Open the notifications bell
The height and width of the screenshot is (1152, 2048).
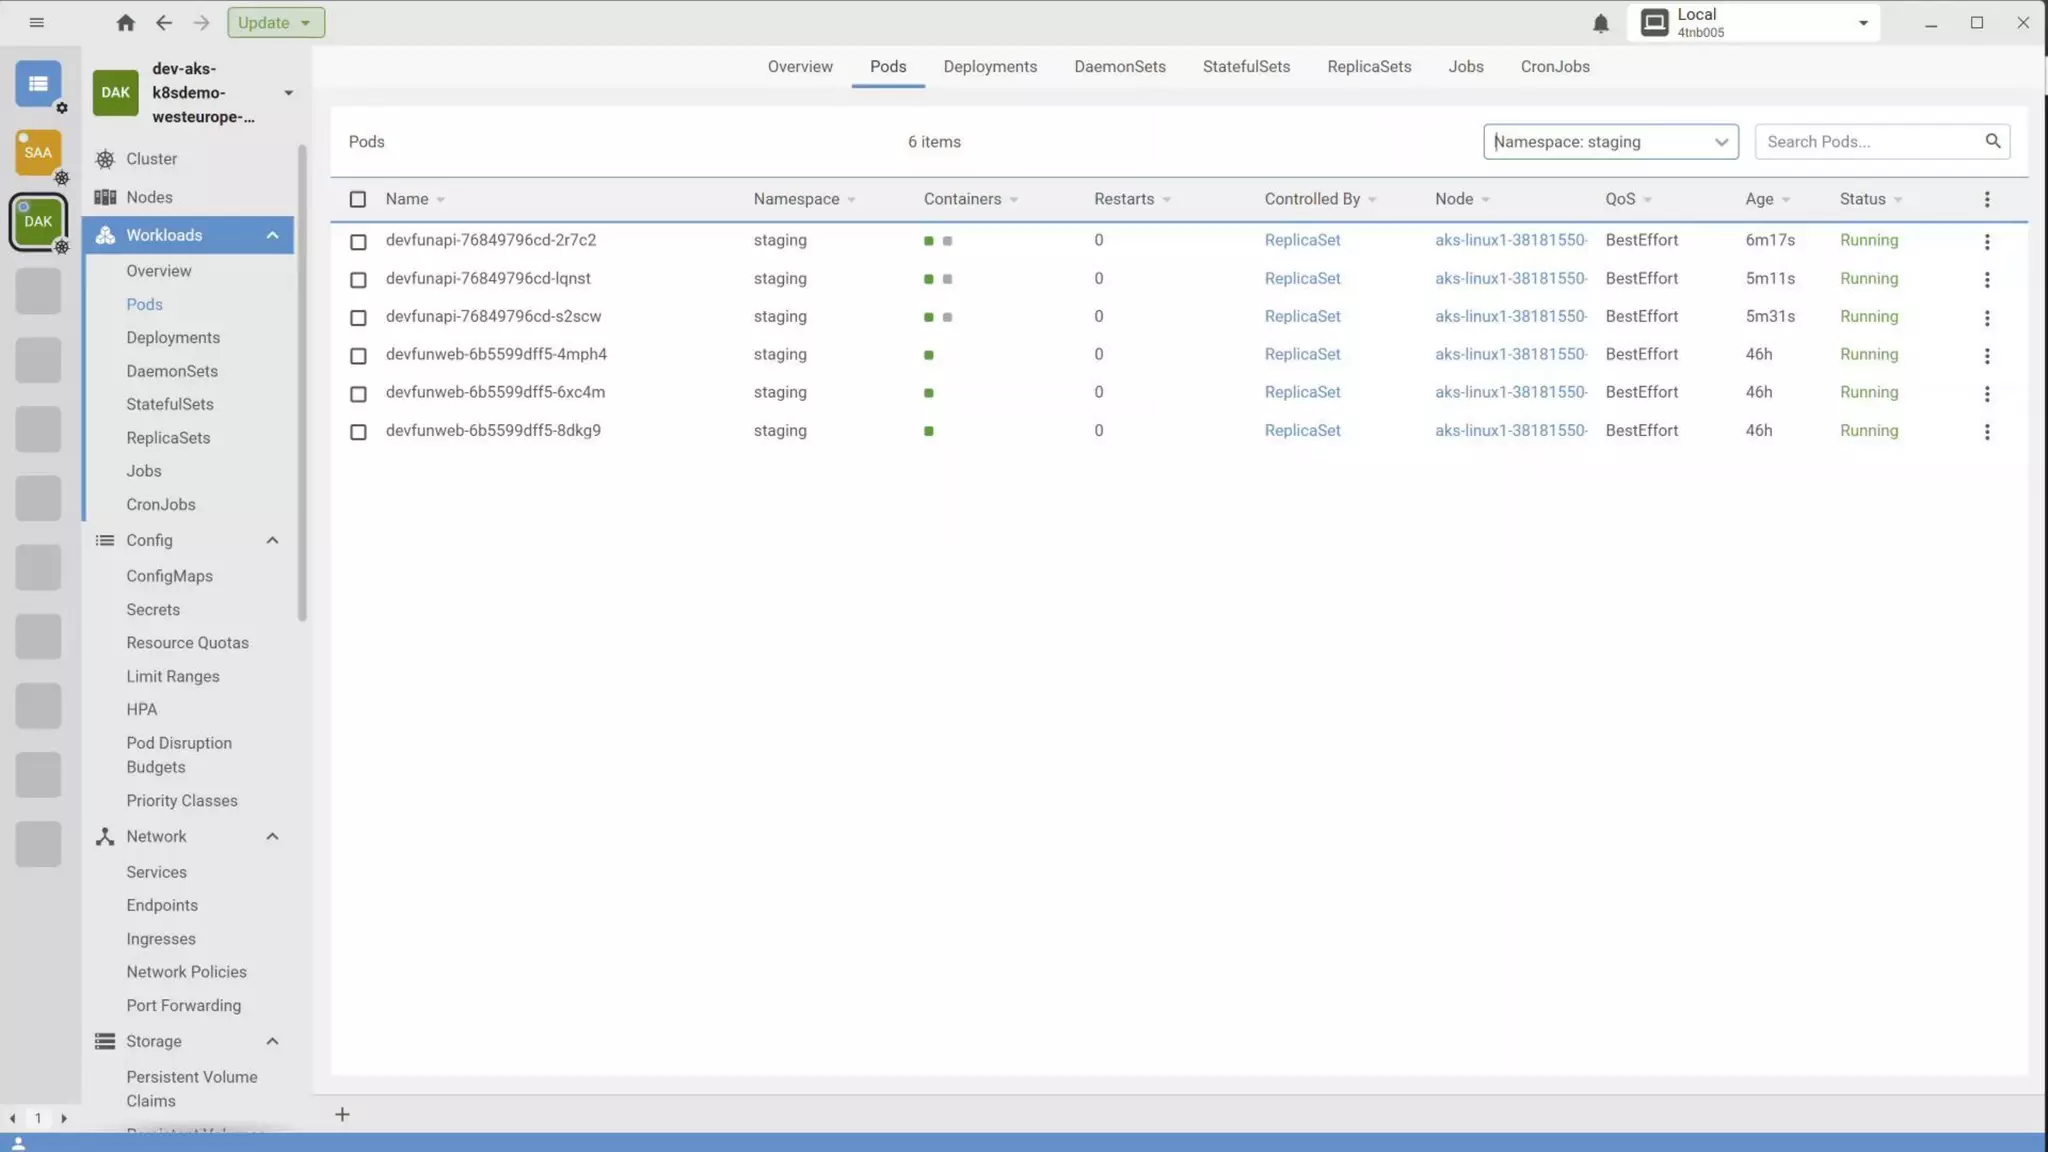[x=1600, y=23]
